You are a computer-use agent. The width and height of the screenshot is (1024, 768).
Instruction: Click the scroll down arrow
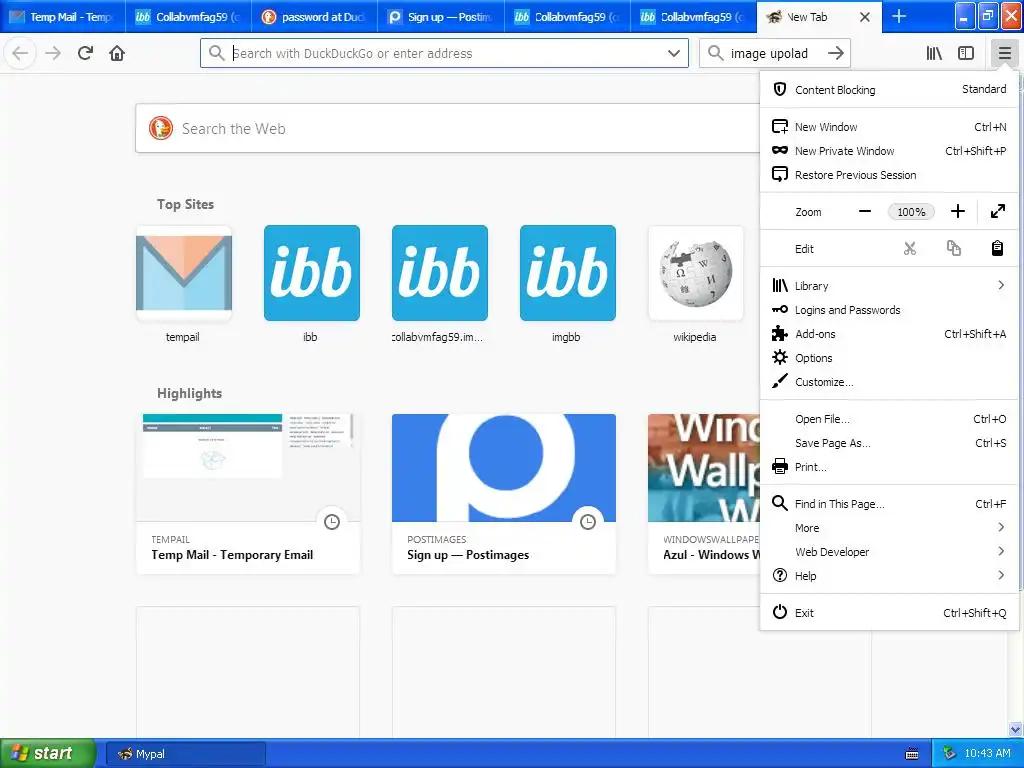(1016, 728)
